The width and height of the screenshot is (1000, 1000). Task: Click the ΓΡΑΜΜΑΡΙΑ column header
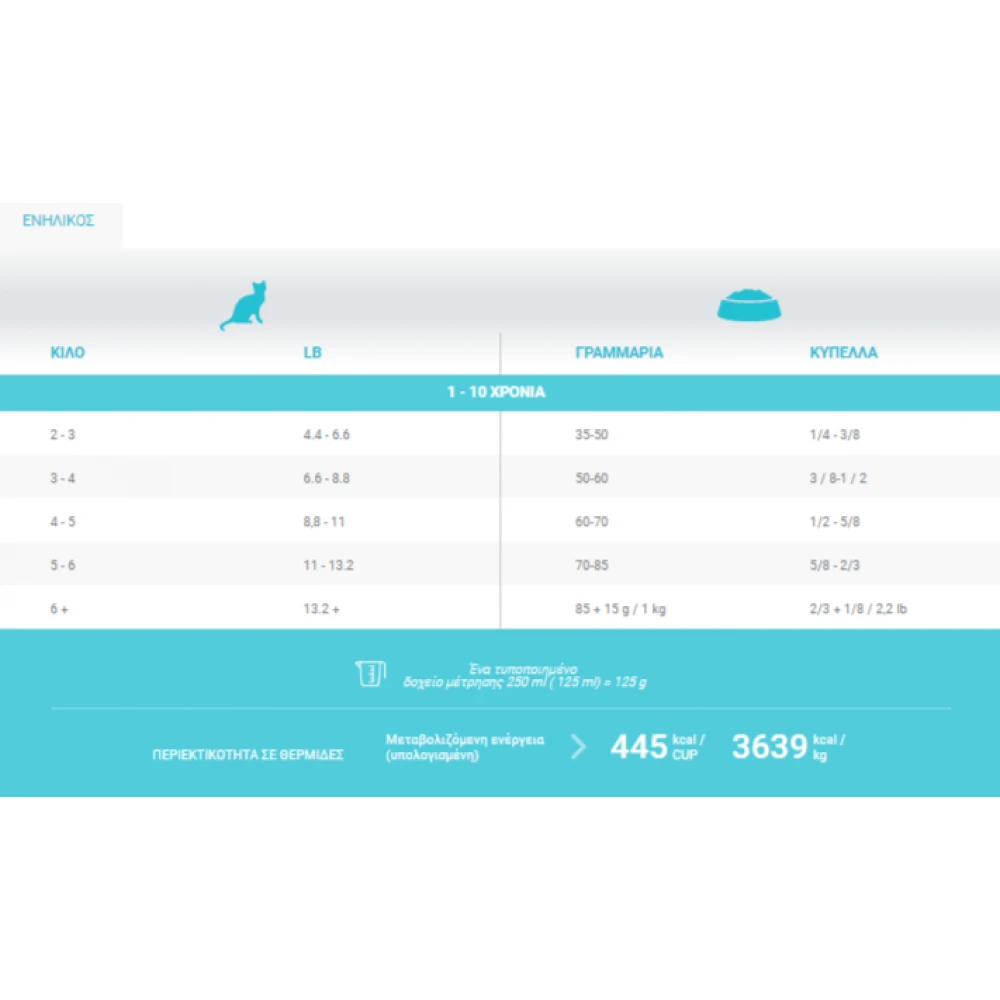(619, 352)
